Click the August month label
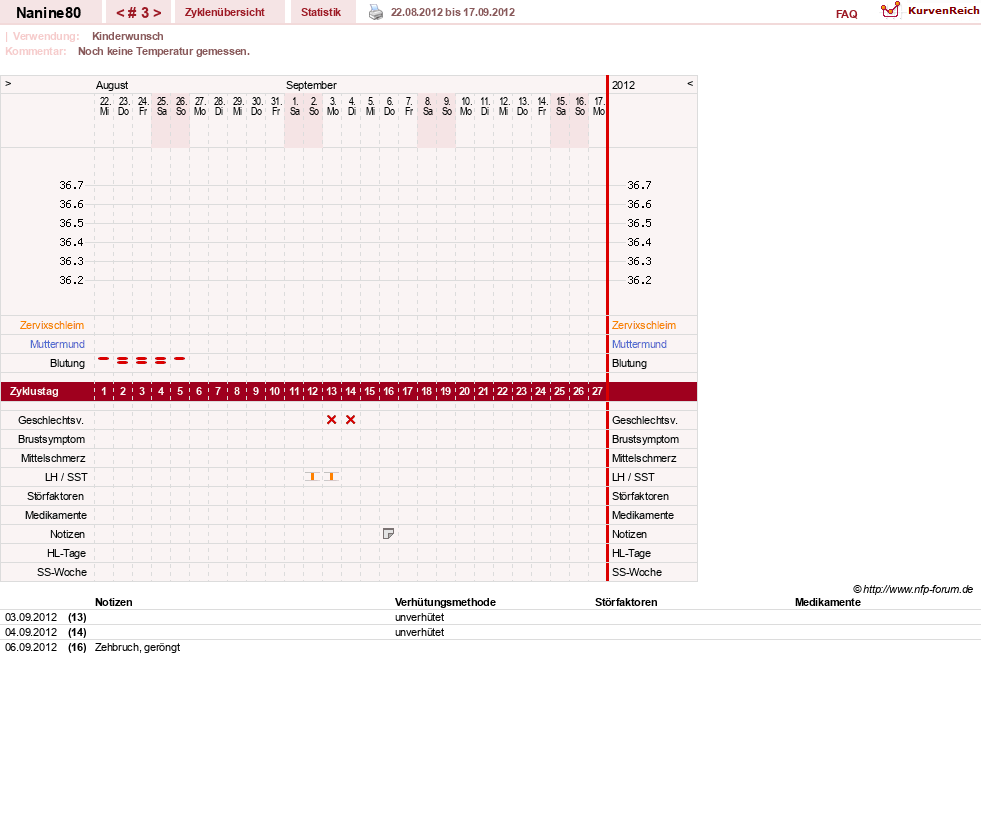 112,85
